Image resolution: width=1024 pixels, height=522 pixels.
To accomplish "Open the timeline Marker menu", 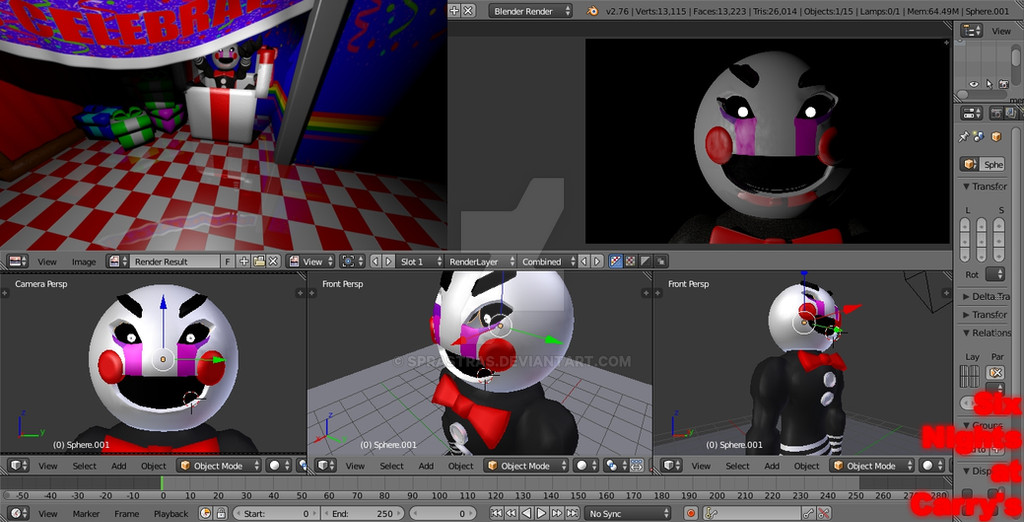I will [86, 514].
